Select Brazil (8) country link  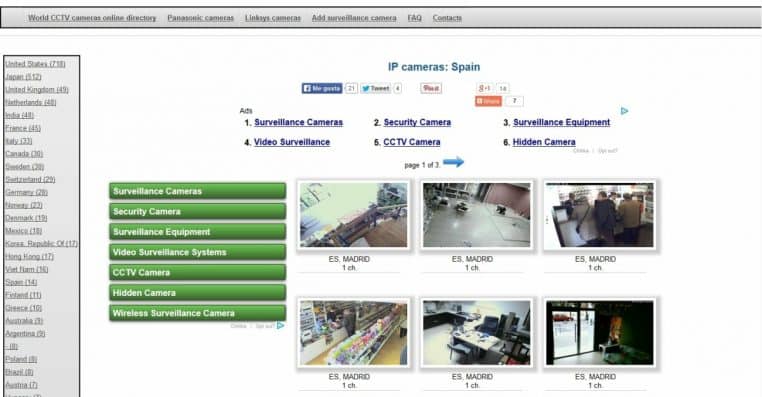pyautogui.click(x=19, y=372)
